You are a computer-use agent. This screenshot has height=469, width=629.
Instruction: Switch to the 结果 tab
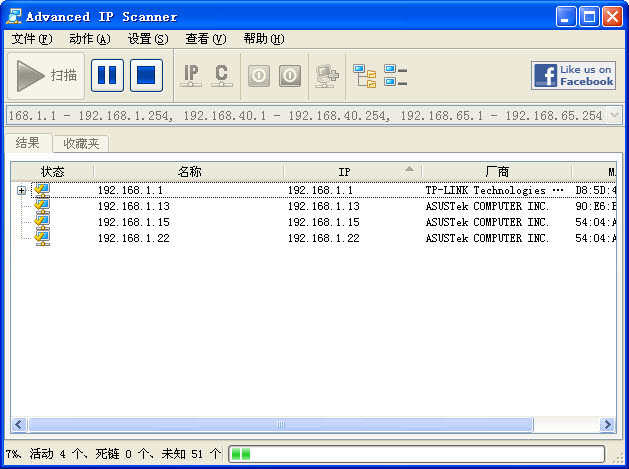tap(28, 143)
